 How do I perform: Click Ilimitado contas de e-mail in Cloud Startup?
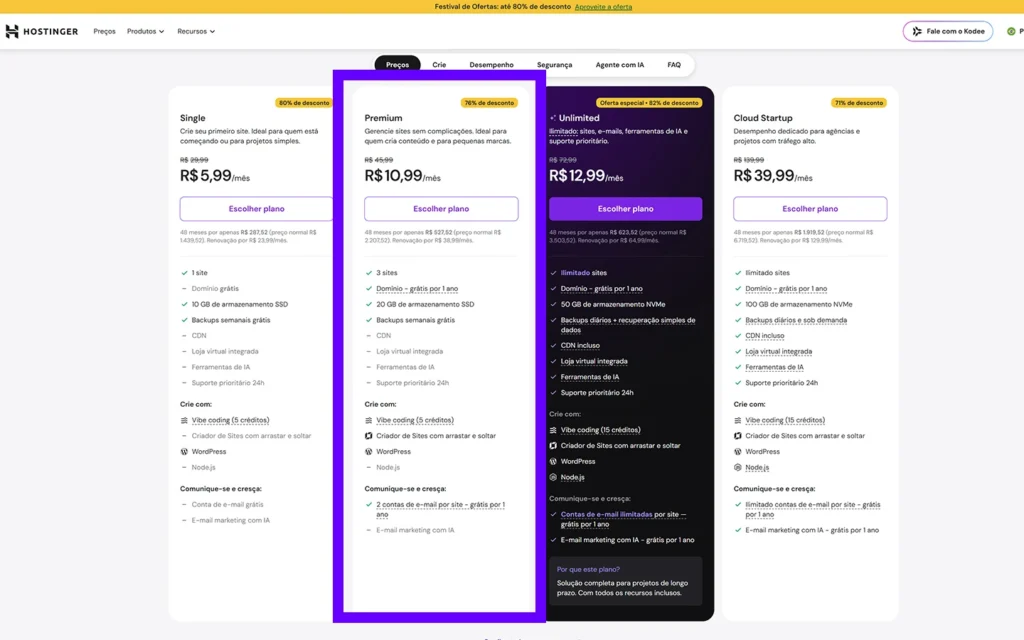pyautogui.click(x=812, y=509)
